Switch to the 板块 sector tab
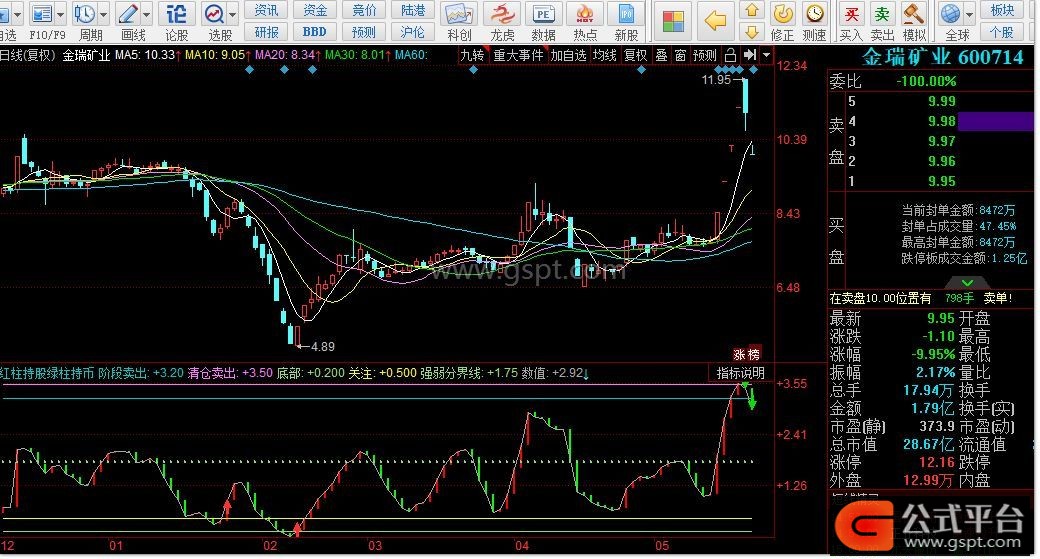The image size is (1040, 559). click(1002, 10)
